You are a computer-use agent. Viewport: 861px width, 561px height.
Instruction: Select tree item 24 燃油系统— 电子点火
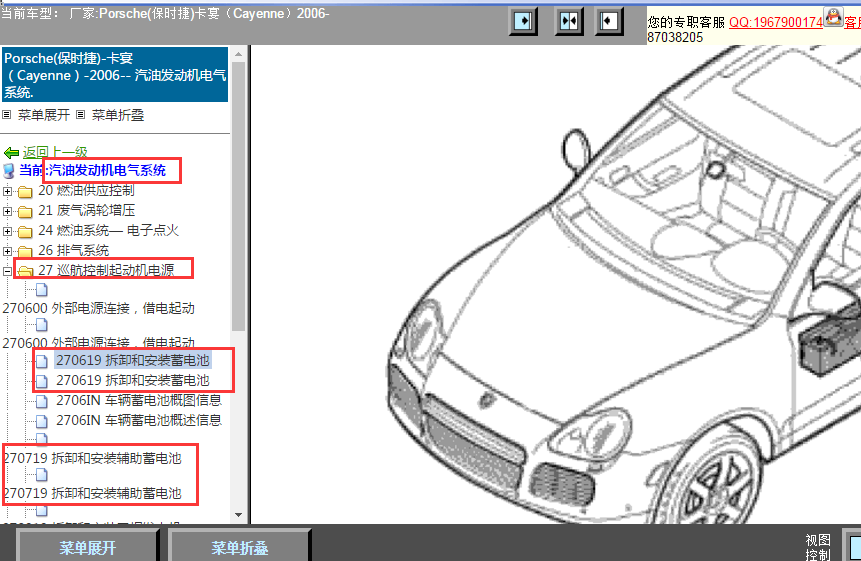click(108, 230)
